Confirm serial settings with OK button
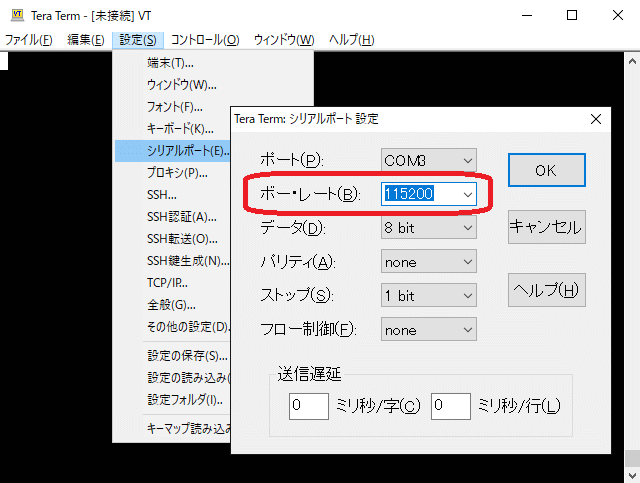Image resolution: width=640 pixels, height=483 pixels. pyautogui.click(x=547, y=170)
